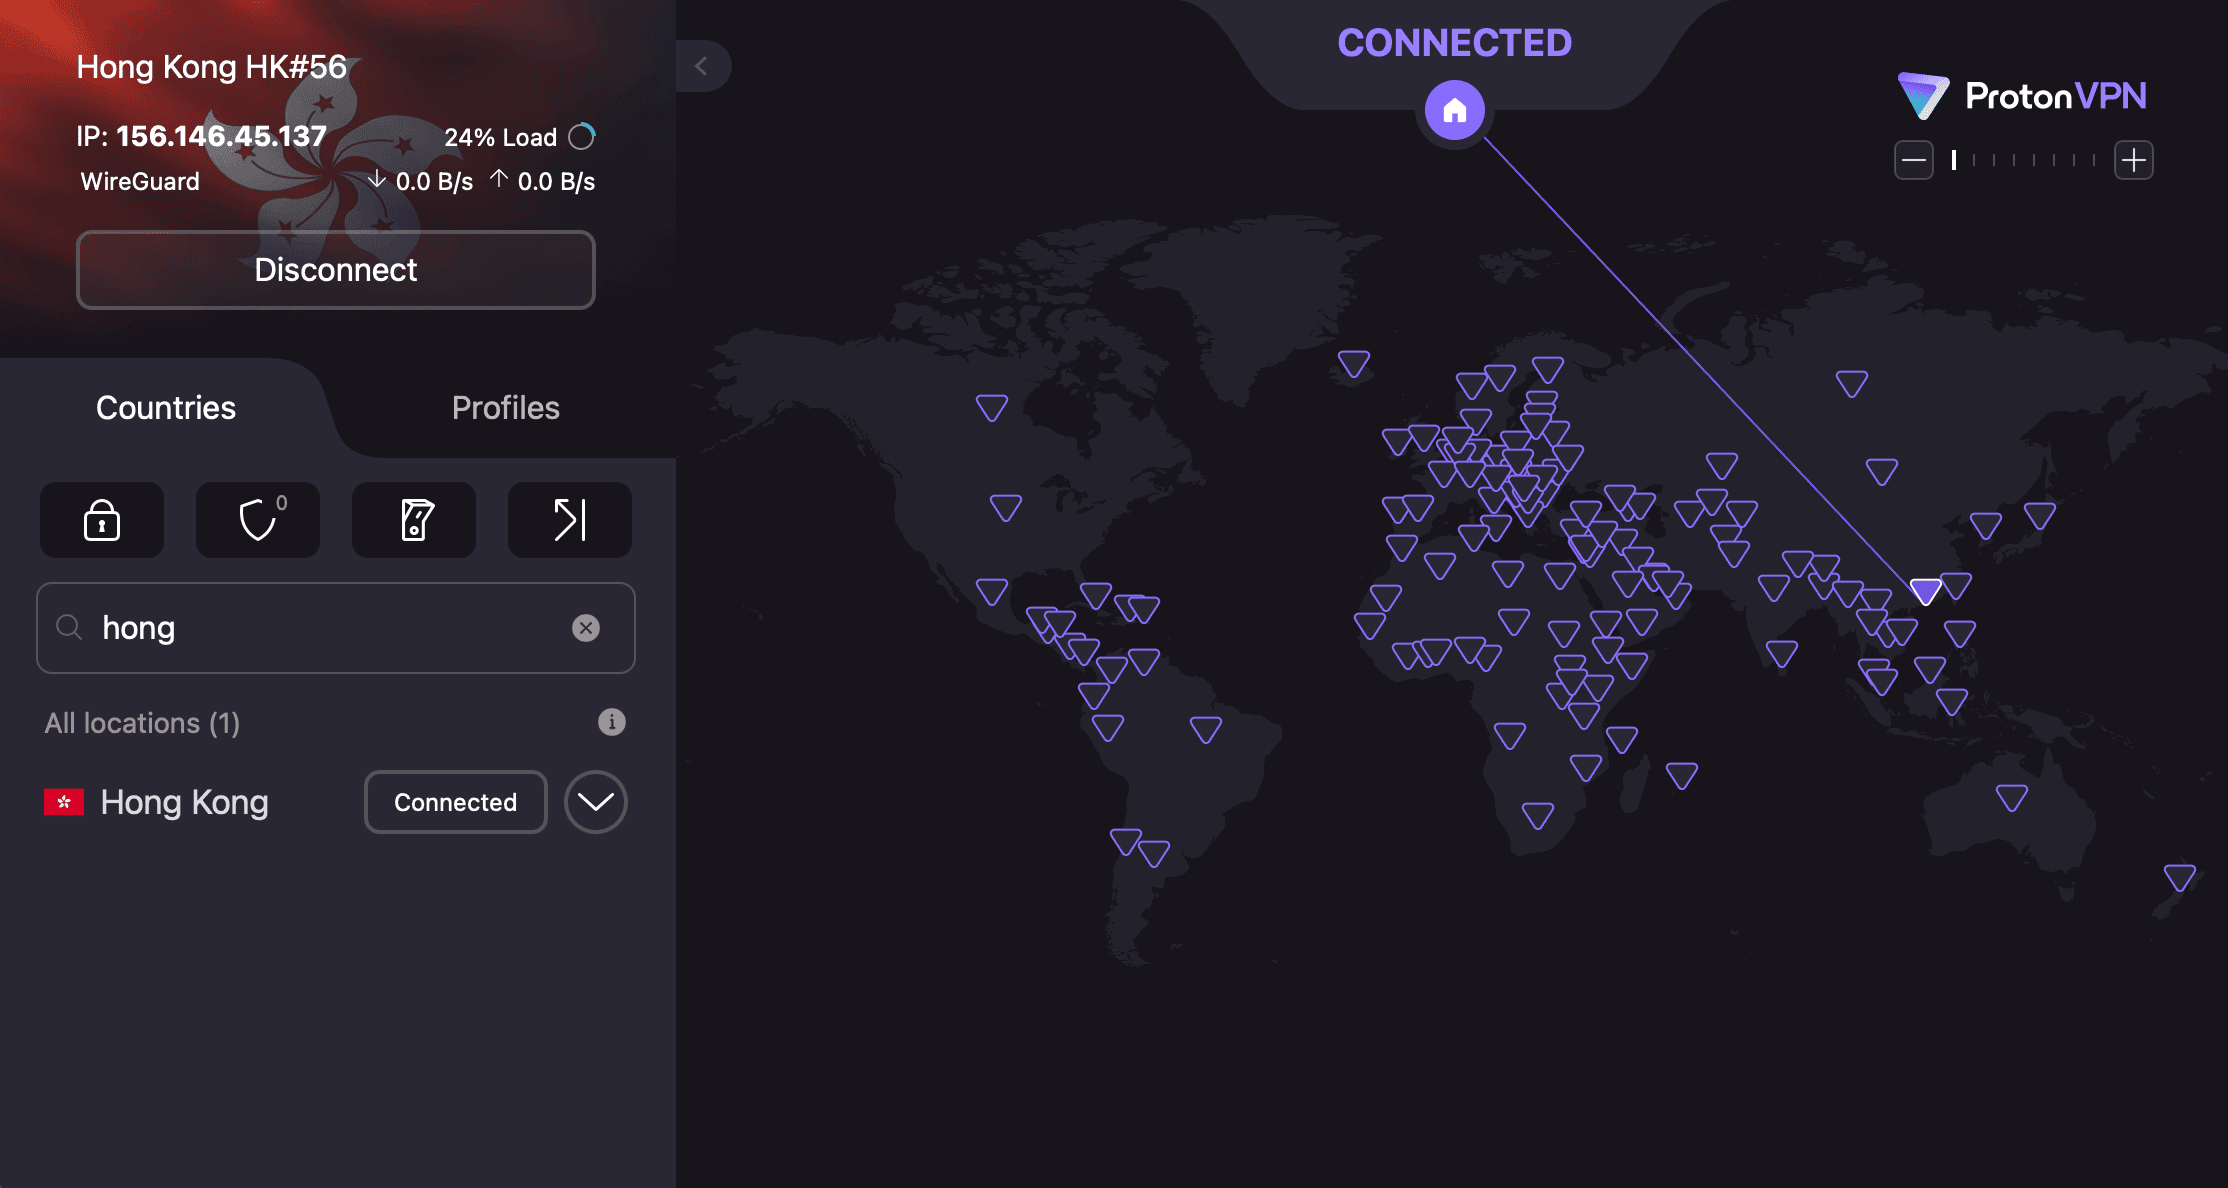Image resolution: width=2228 pixels, height=1188 pixels.
Task: Switch to the Profiles tab
Action: tap(505, 408)
